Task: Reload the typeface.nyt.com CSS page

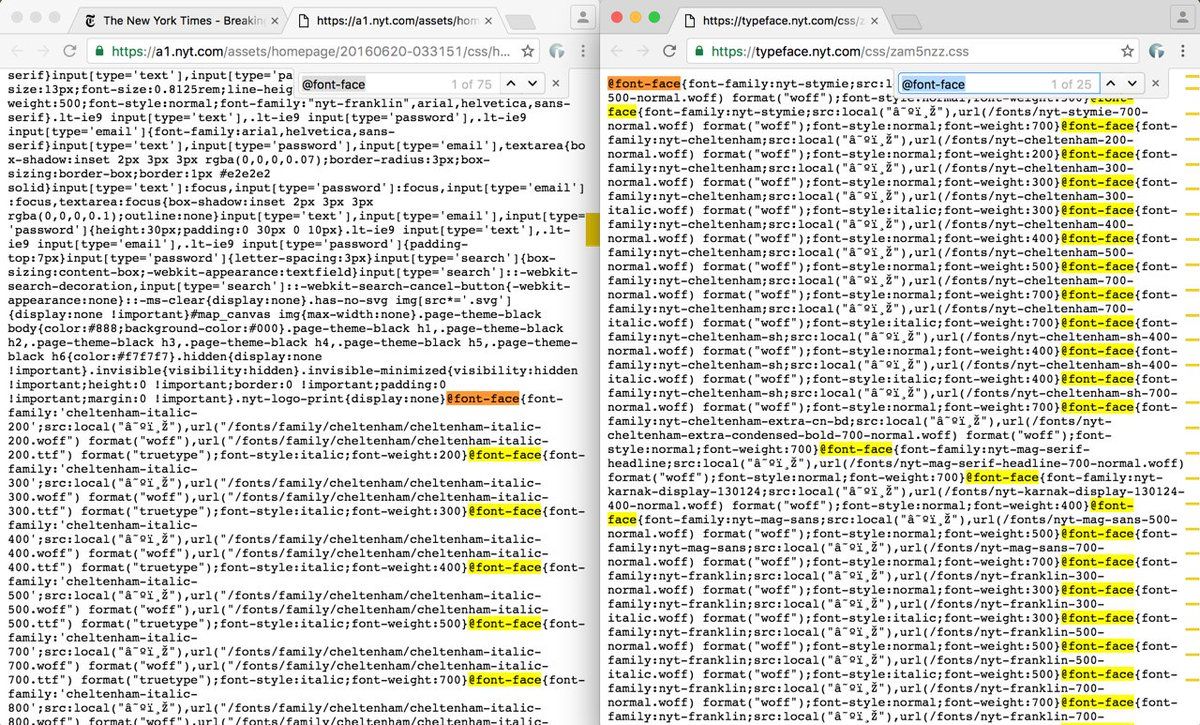Action: 670,51
